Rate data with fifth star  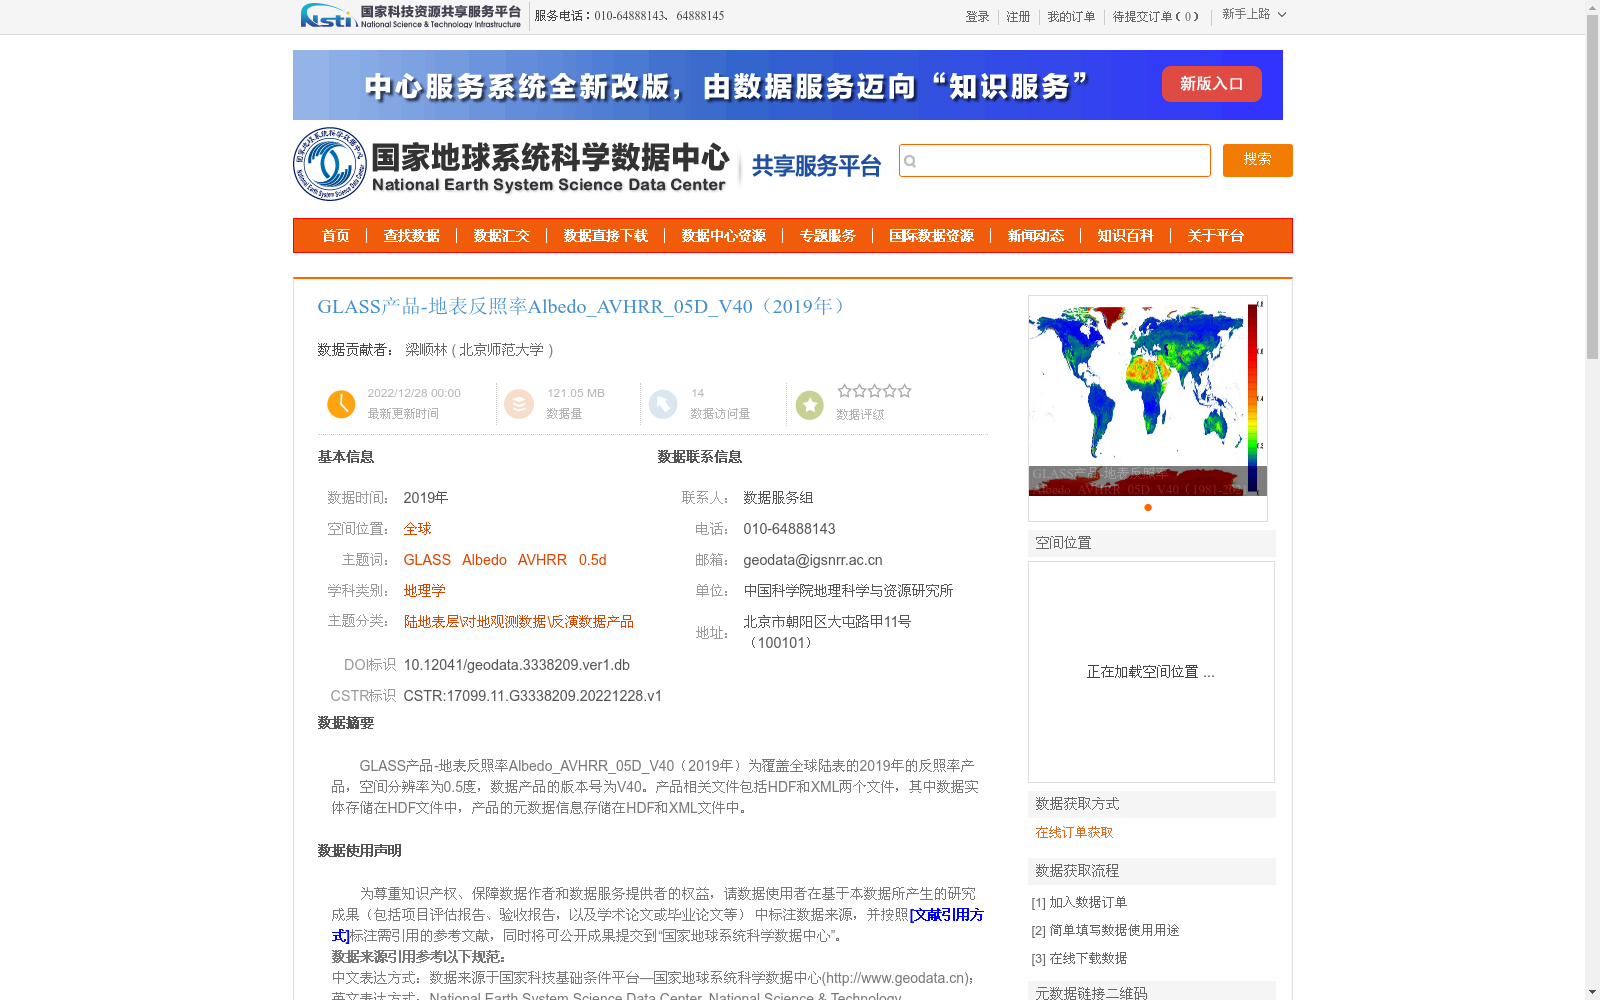[x=905, y=391]
